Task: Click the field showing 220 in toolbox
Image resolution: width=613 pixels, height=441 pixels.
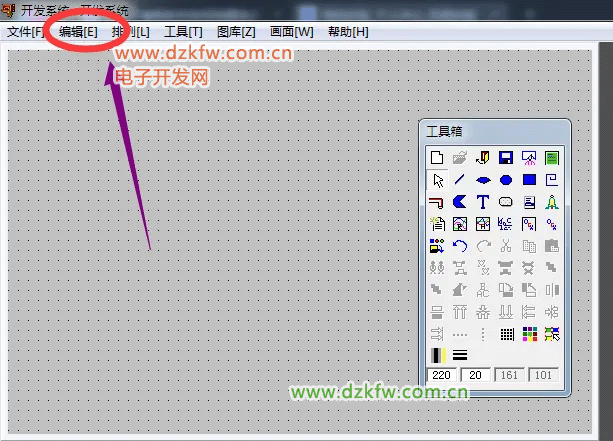Action: tap(441, 376)
